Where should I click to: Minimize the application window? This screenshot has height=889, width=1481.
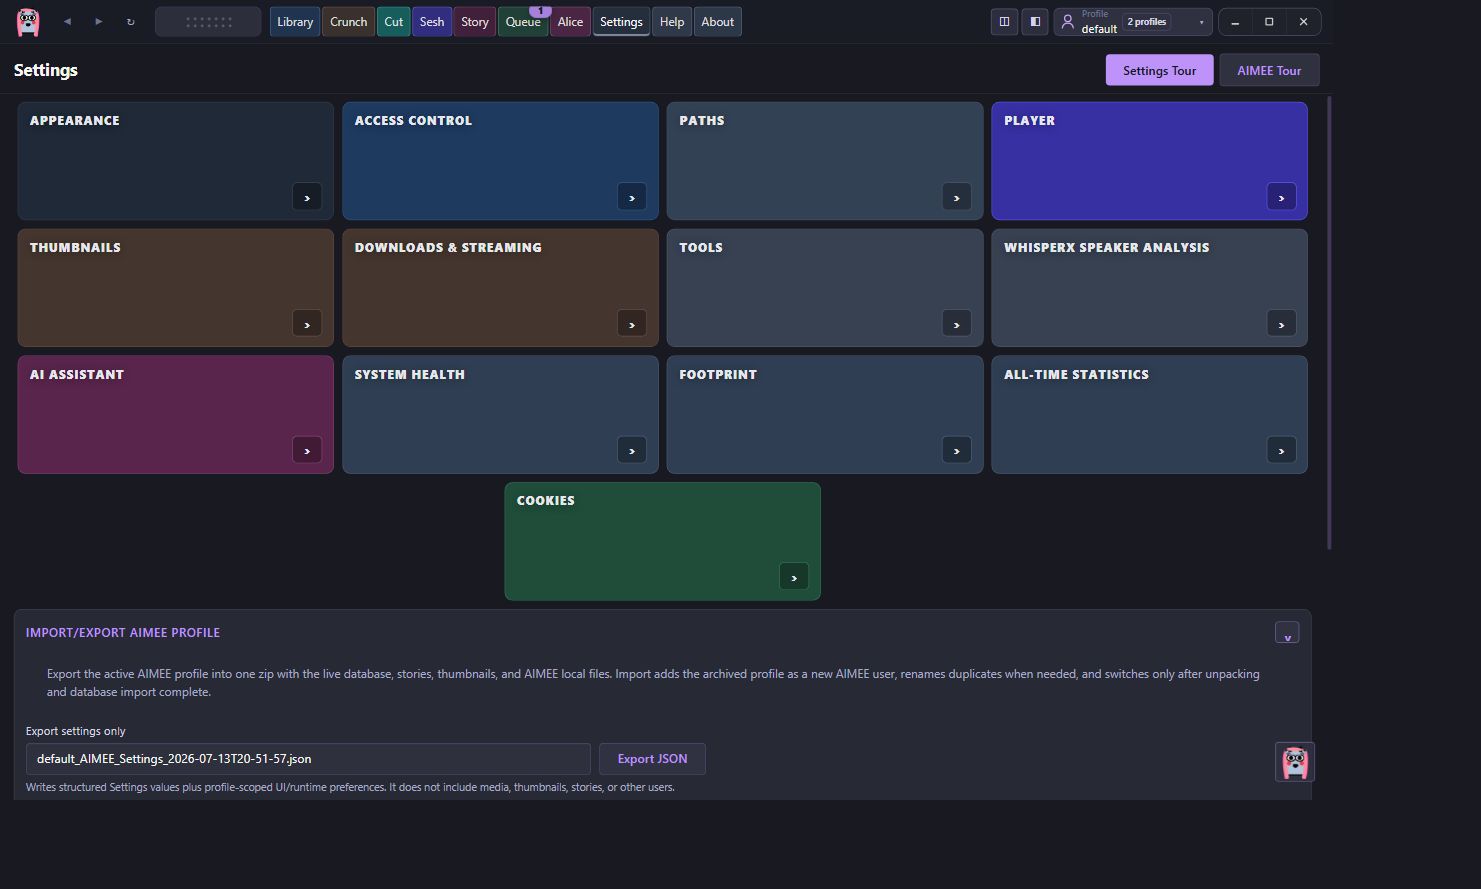pos(1235,21)
